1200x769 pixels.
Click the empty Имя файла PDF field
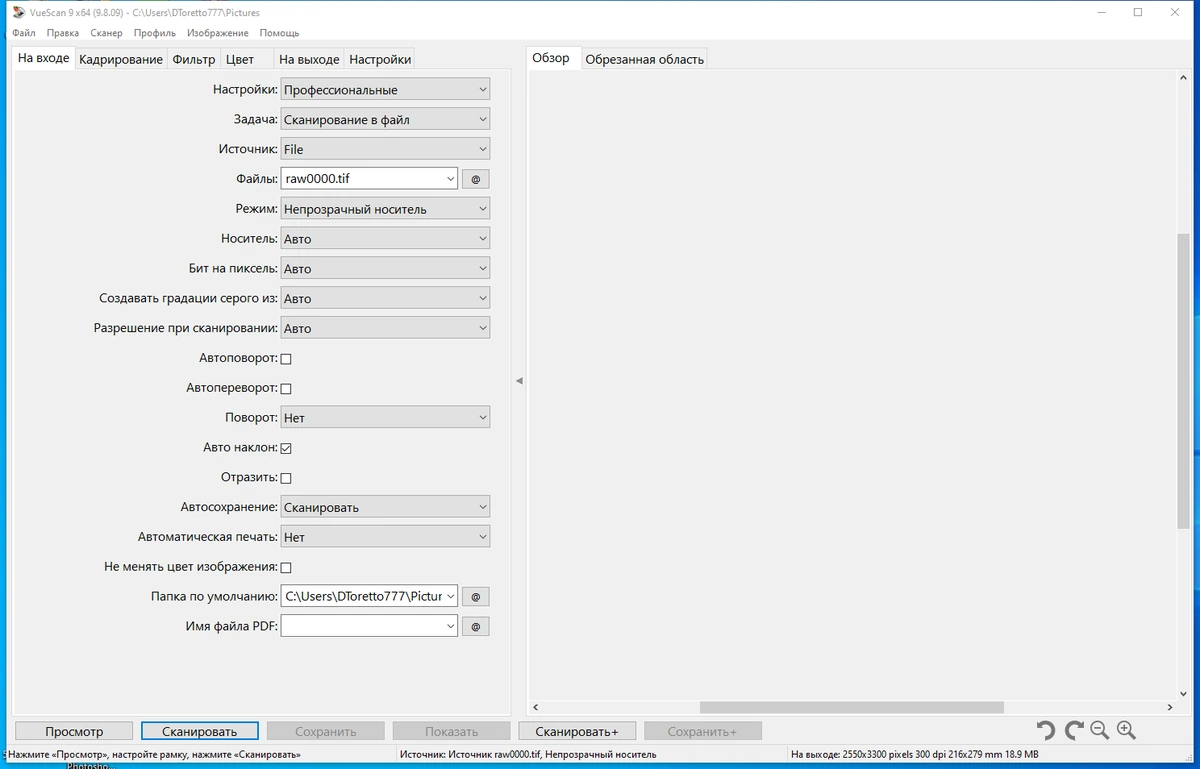click(x=369, y=626)
